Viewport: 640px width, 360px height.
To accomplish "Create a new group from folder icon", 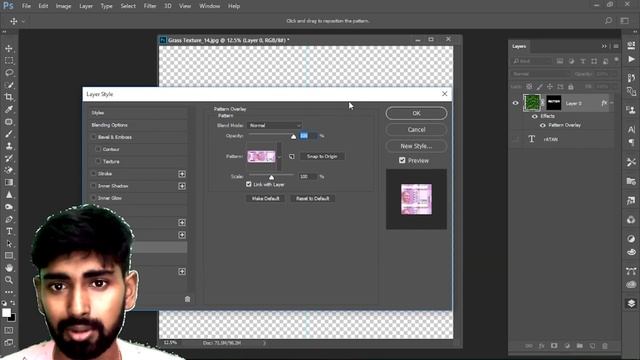I will [580, 346].
